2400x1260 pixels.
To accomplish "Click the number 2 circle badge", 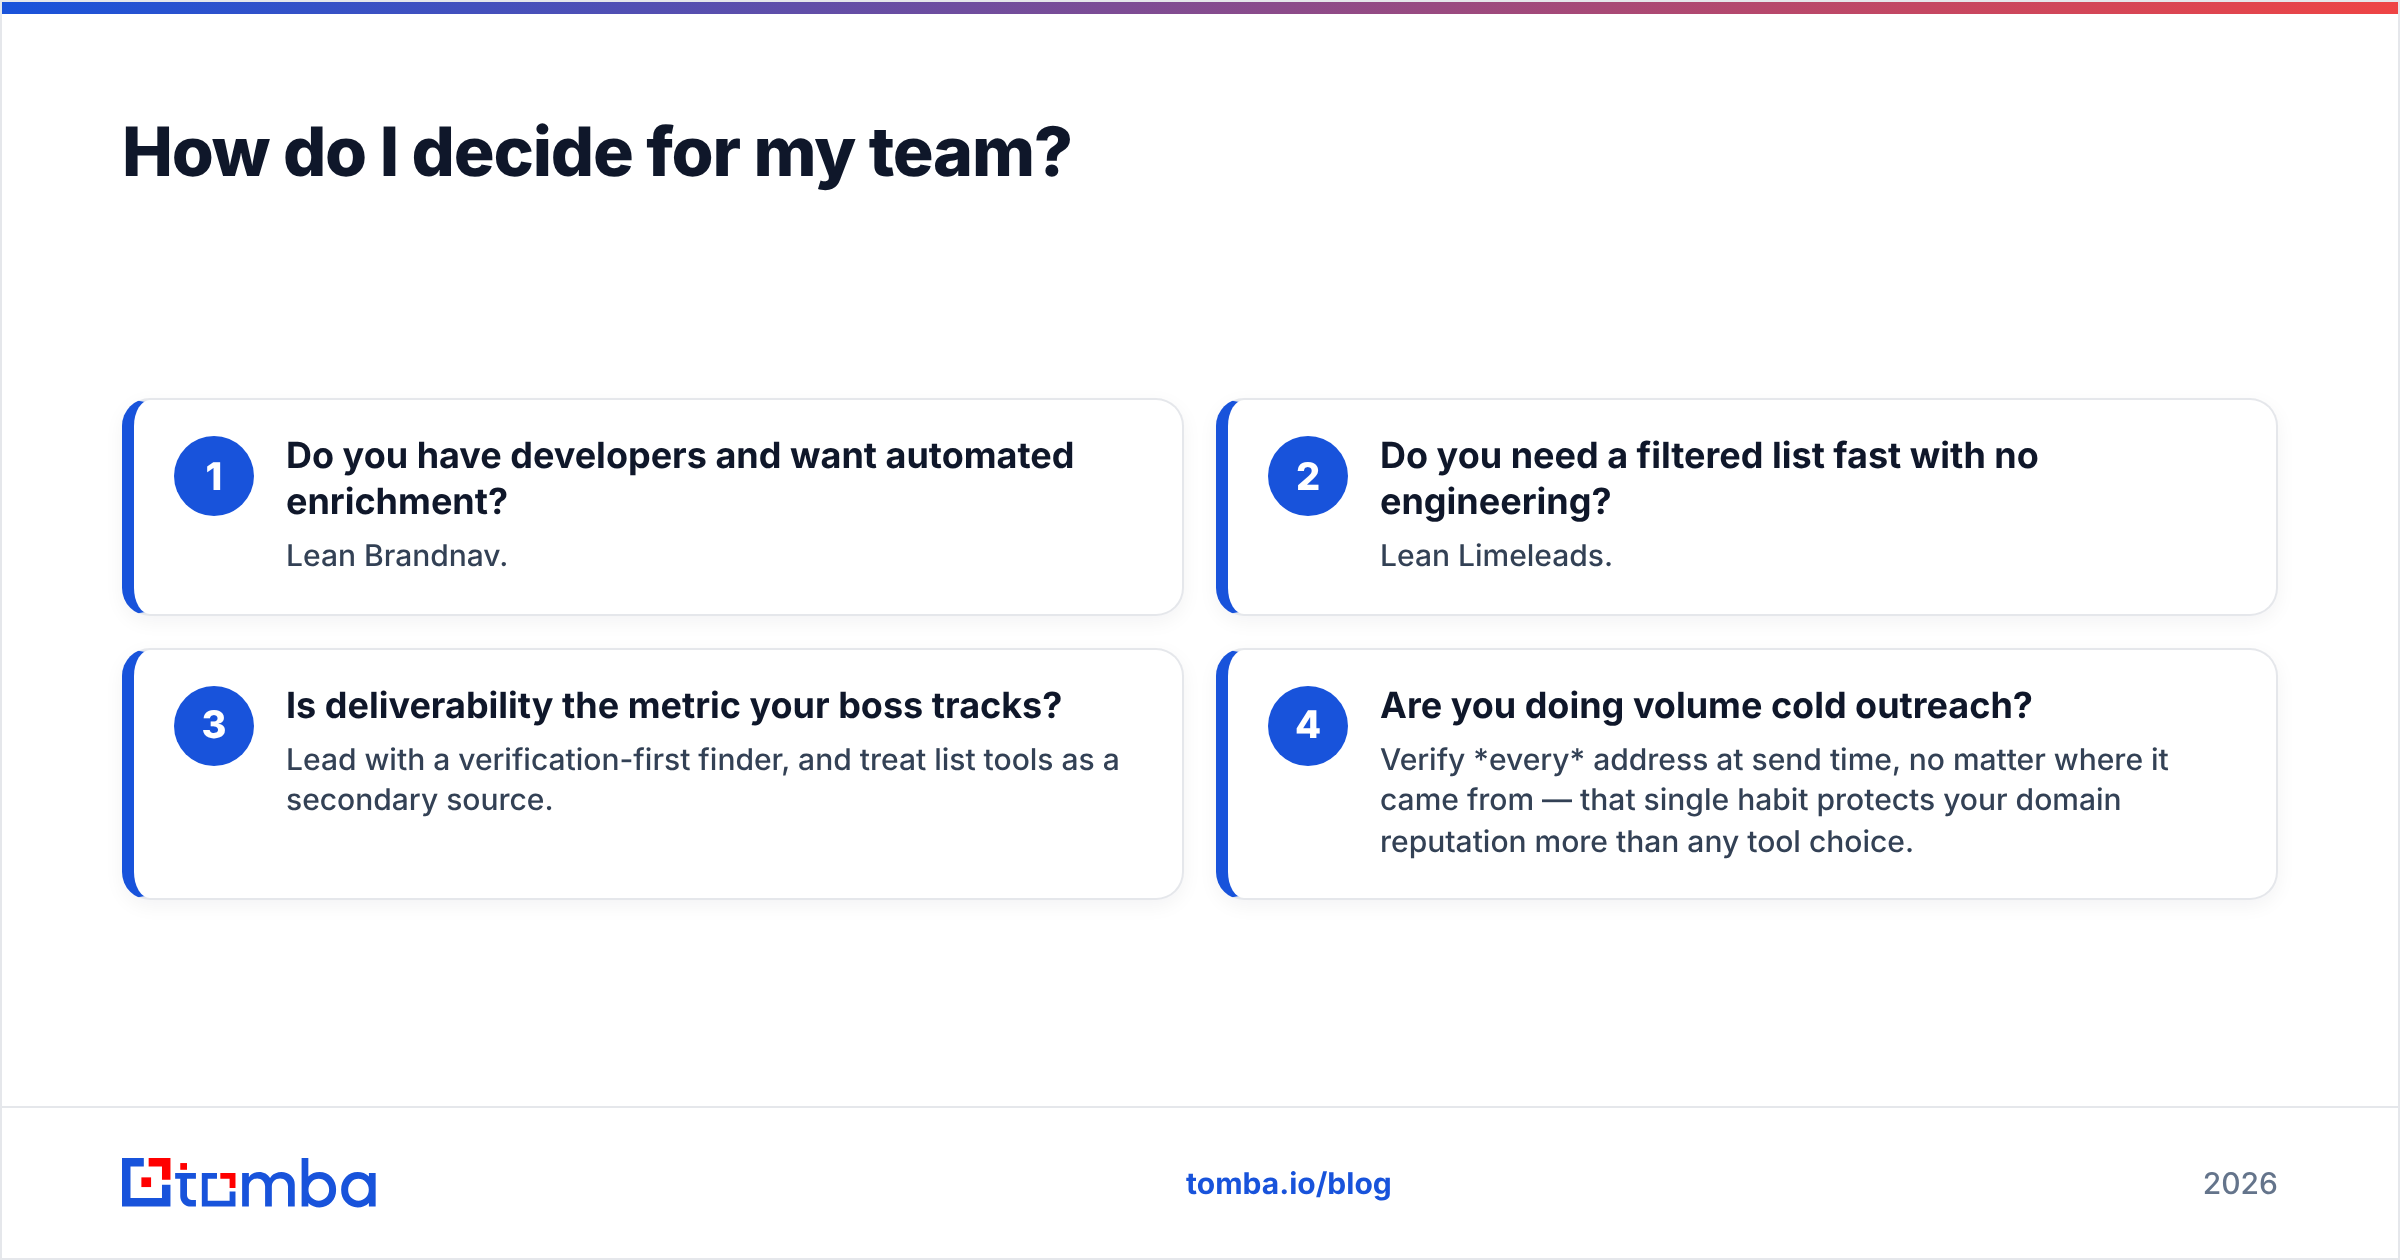I will (x=1308, y=476).
